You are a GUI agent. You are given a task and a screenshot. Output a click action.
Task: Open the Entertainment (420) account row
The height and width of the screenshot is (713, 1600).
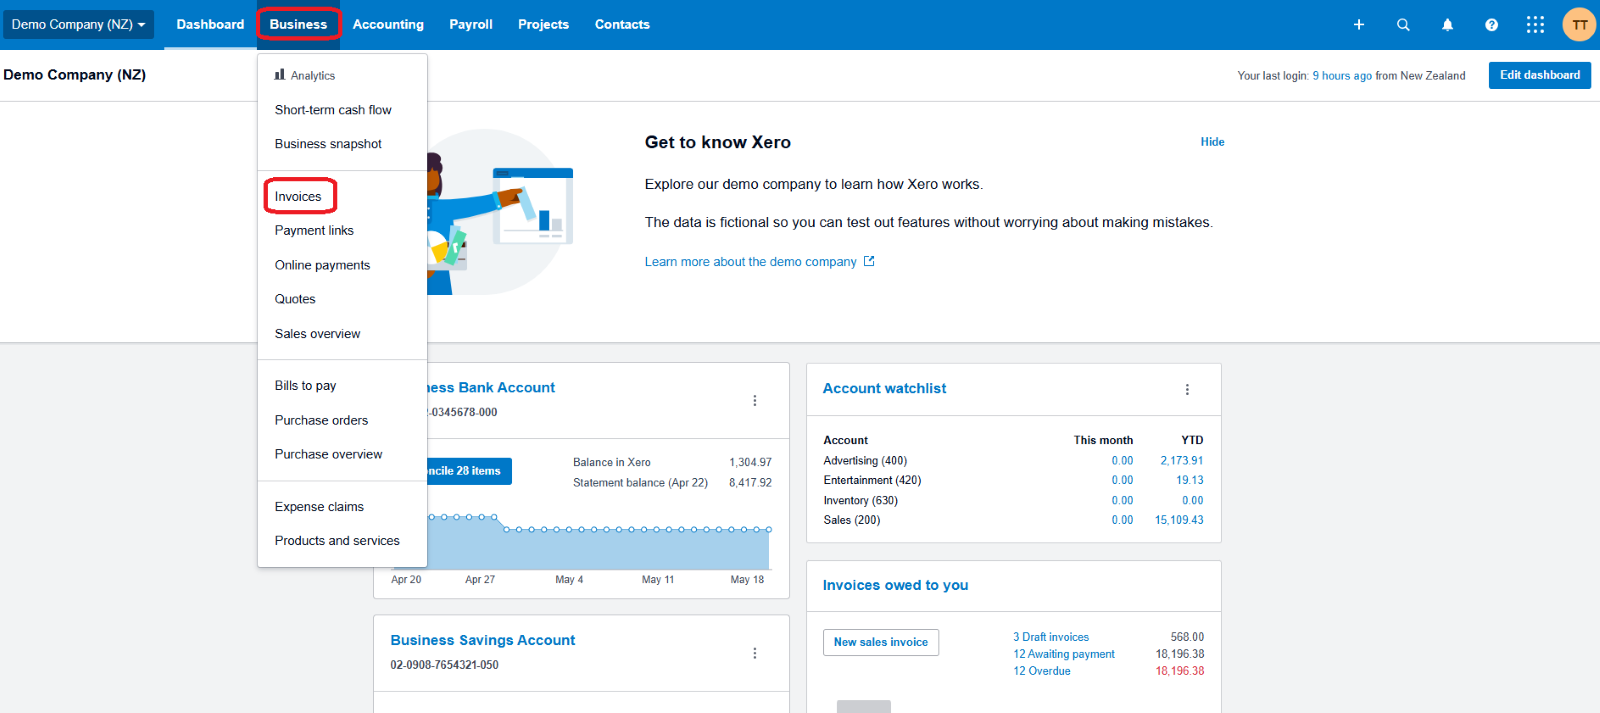(1013, 481)
